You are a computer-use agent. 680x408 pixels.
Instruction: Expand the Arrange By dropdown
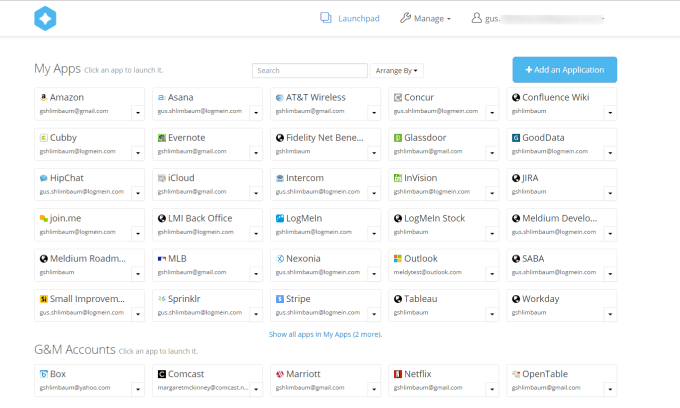pos(398,71)
